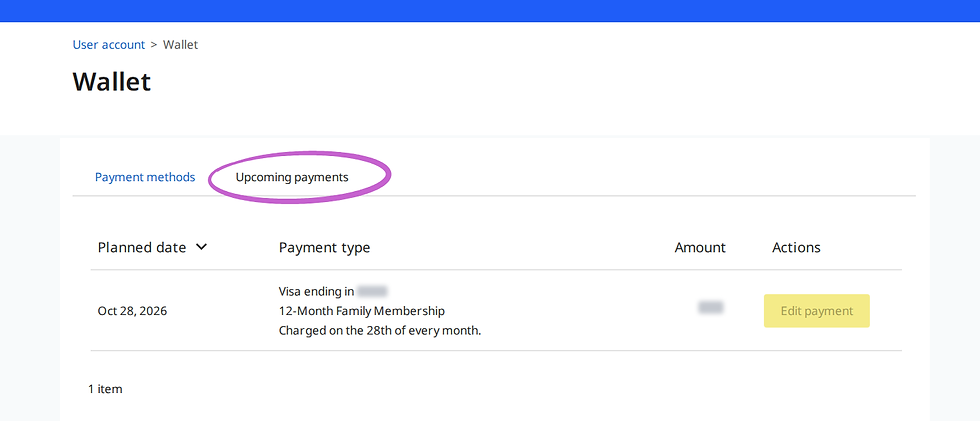The image size is (980, 421).
Task: Click the Amount column header
Action: click(x=700, y=247)
